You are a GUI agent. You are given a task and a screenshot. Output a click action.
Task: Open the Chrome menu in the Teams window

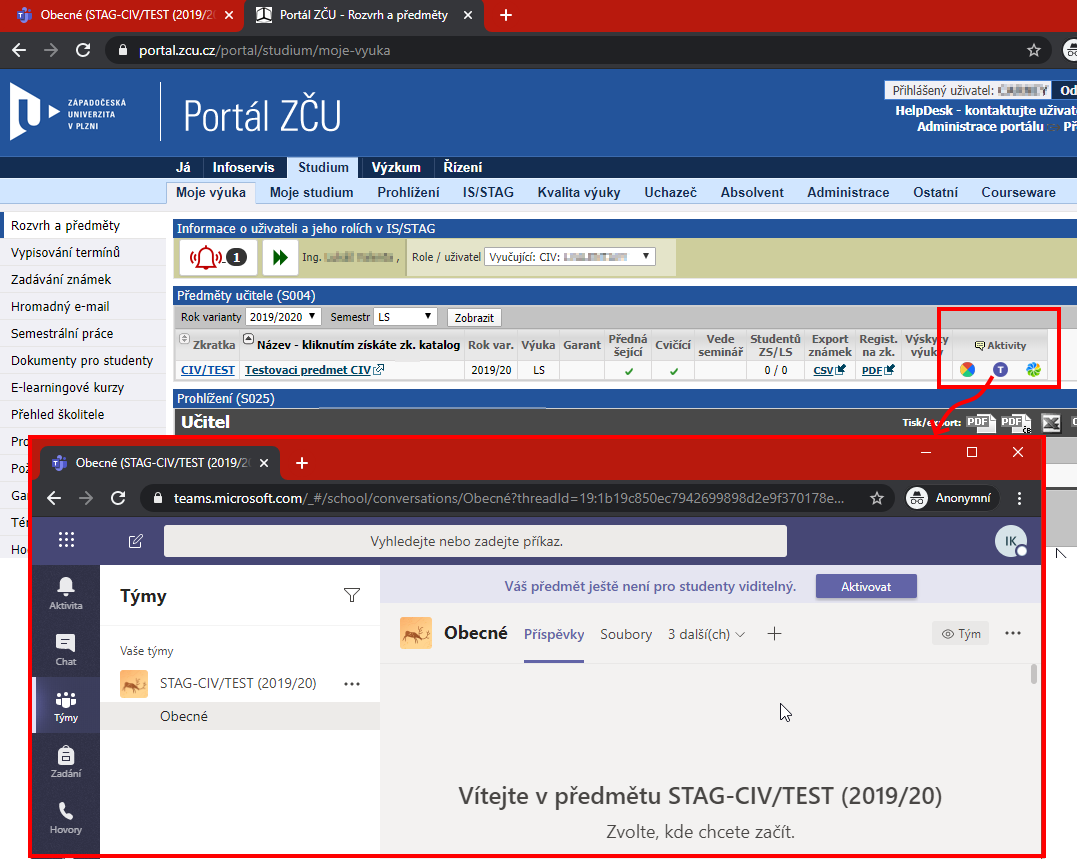pyautogui.click(x=1019, y=498)
